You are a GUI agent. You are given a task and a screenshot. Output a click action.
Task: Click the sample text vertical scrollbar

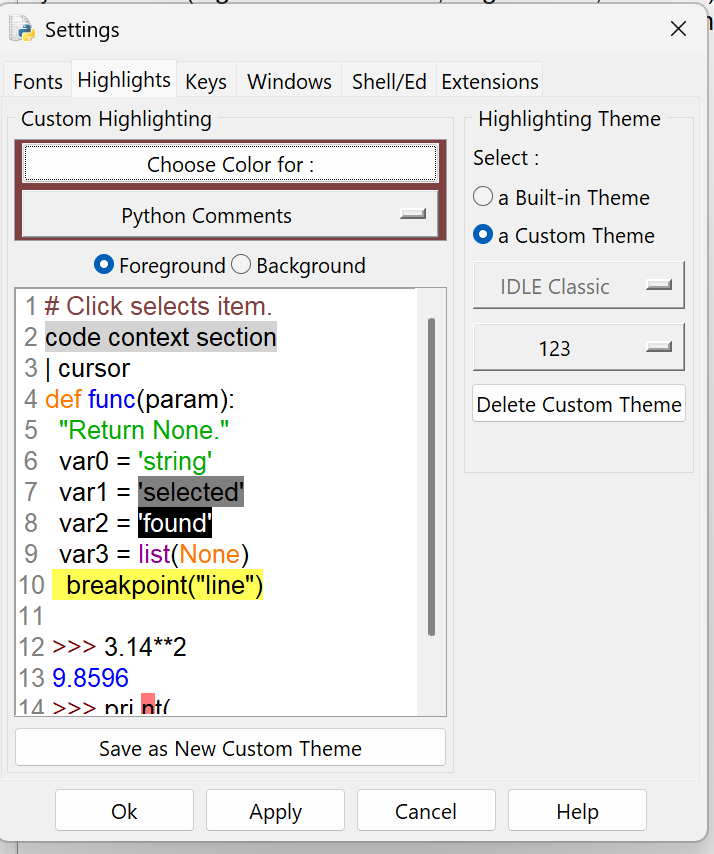coord(431,475)
